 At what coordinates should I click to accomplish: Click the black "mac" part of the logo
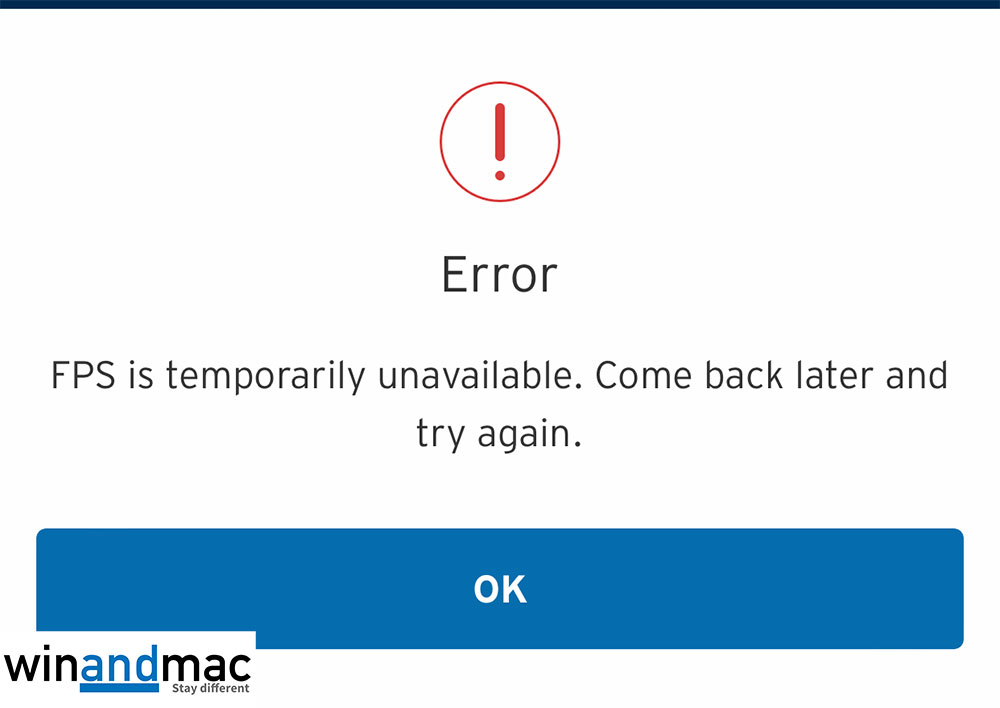(206, 666)
